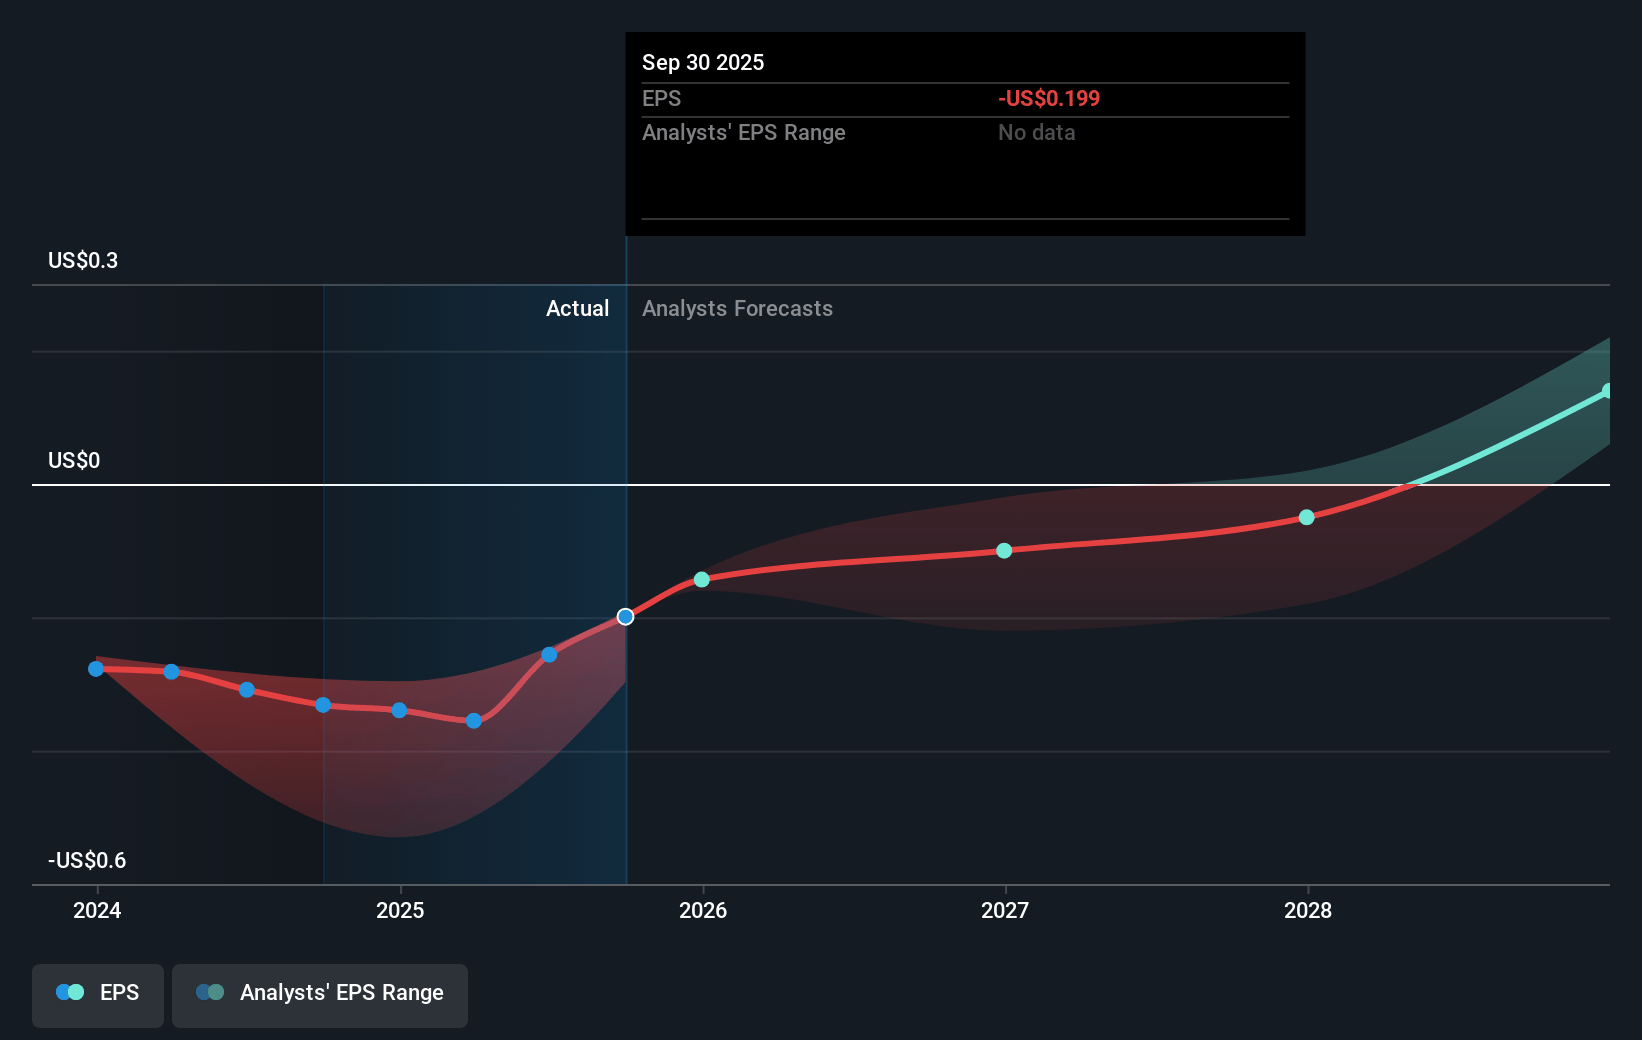The image size is (1642, 1040).
Task: Click the -US$0.199 EPS value in tooltip
Action: 1048,99
